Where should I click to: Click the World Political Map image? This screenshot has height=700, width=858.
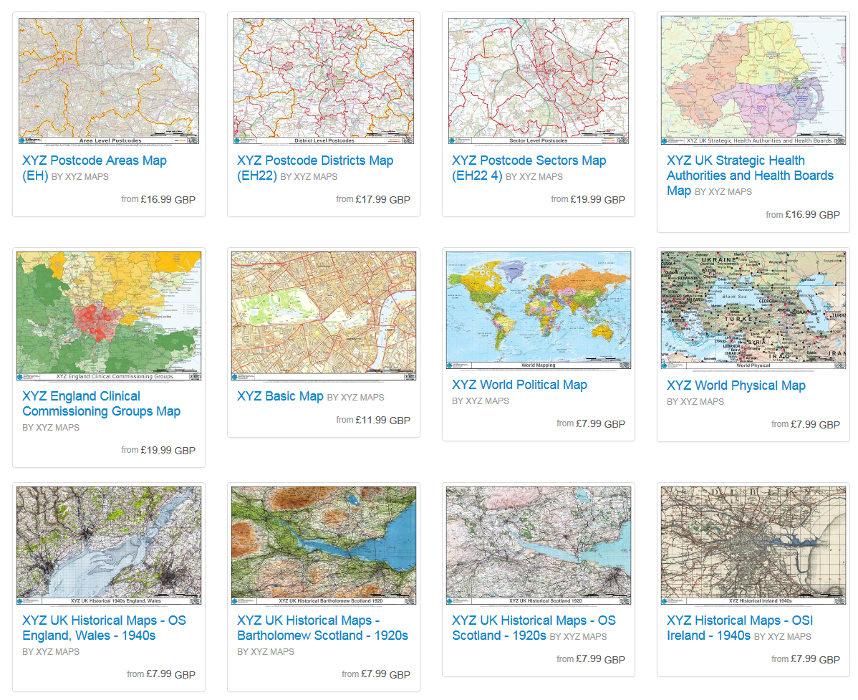tap(538, 310)
